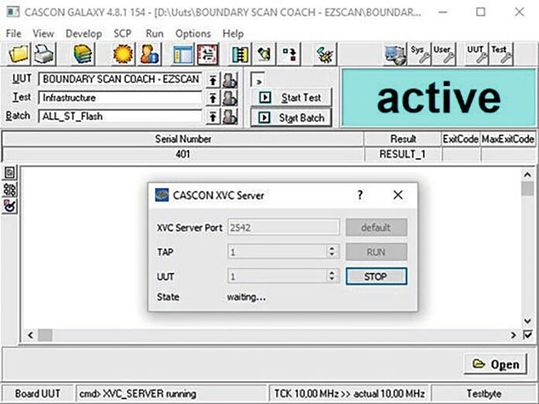This screenshot has height=404, width=539.
Task: Click Testbyte status bar entry
Action: point(484,393)
